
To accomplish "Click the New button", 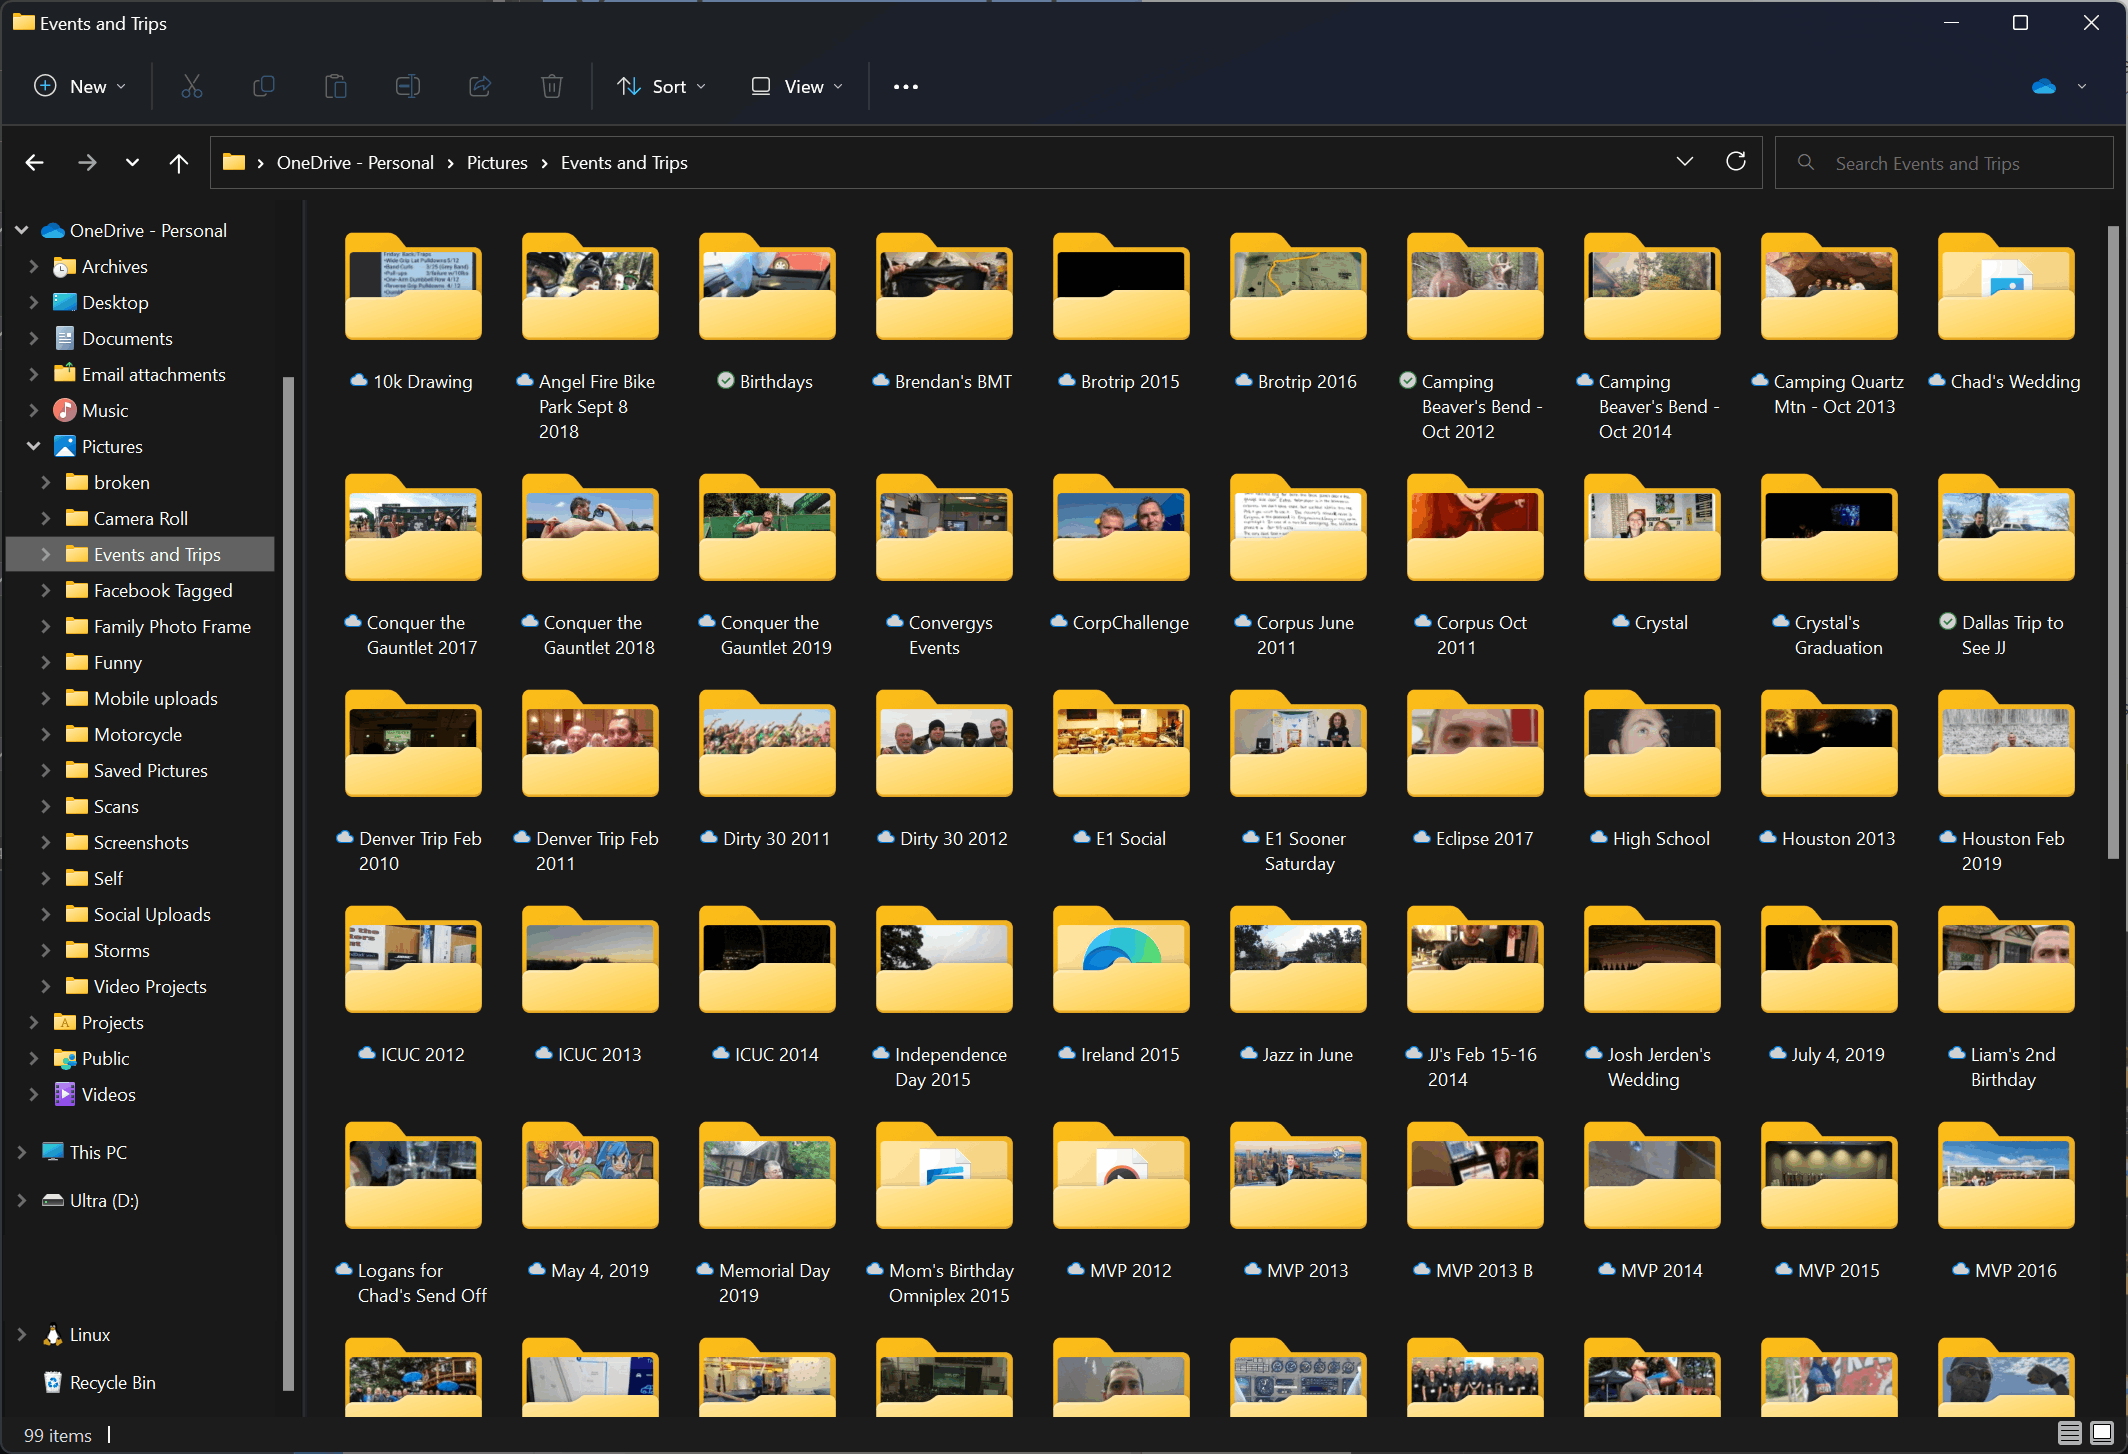I will (80, 87).
